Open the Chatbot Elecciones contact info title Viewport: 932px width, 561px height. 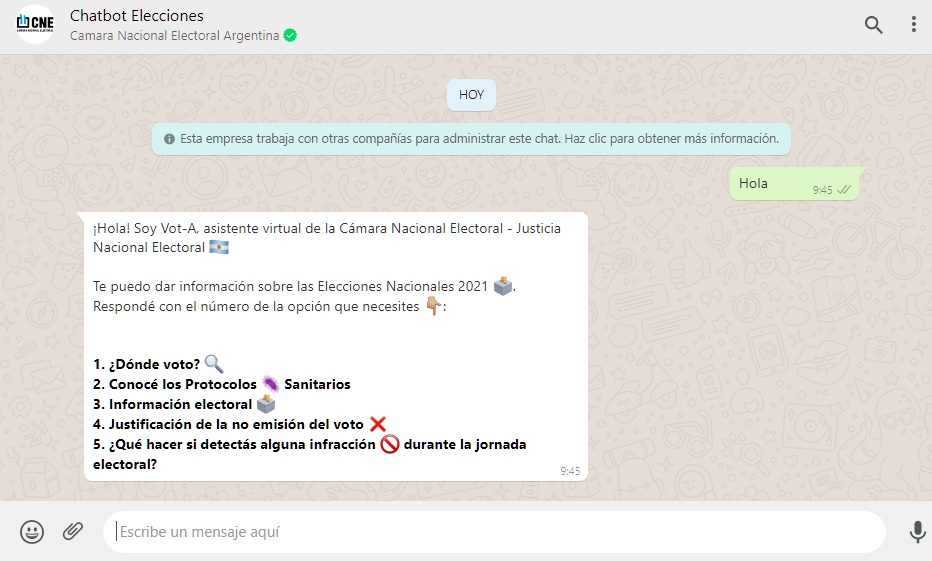pos(137,15)
